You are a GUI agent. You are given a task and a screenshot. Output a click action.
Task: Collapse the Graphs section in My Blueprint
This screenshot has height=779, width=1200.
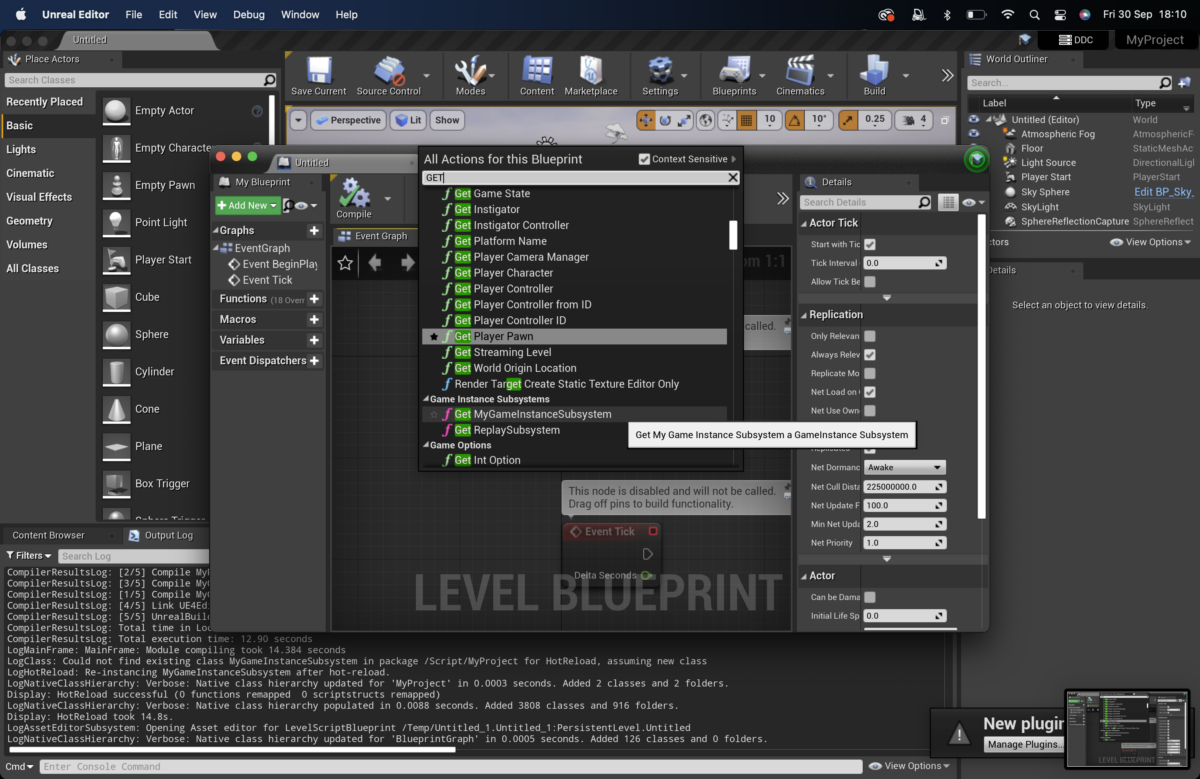tap(215, 231)
